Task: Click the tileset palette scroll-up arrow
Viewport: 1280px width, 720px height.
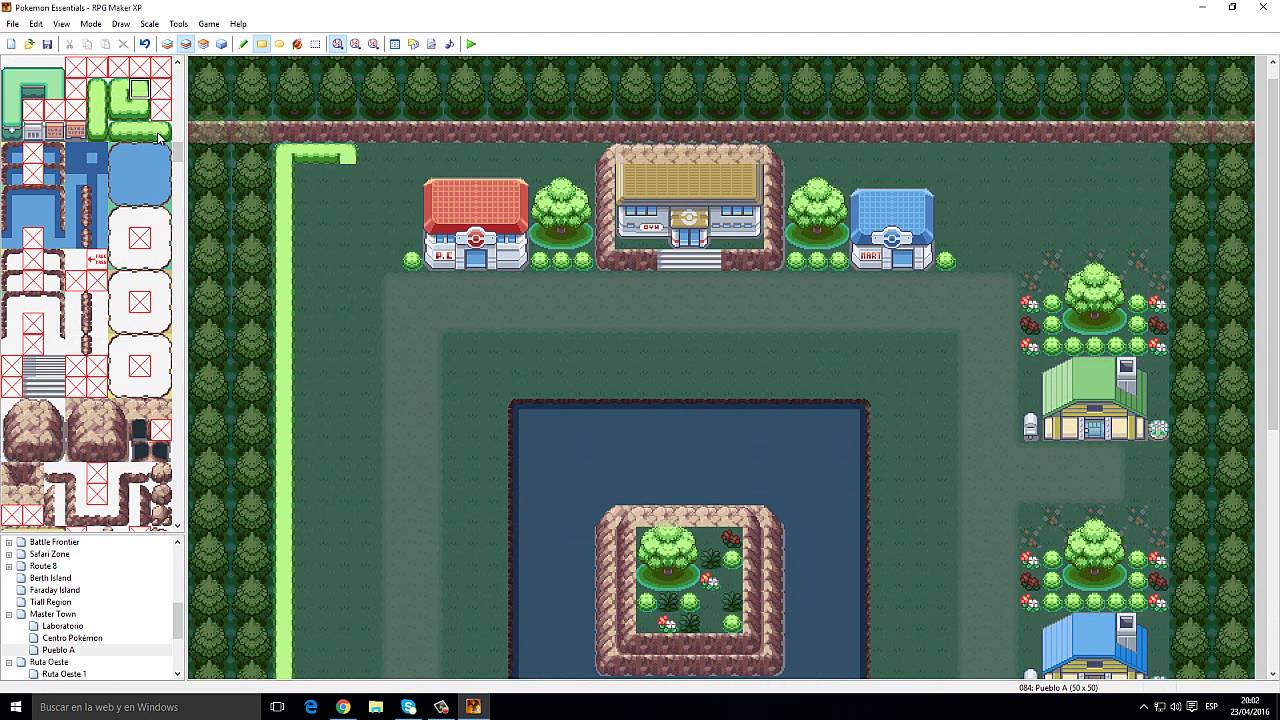Action: [x=178, y=62]
